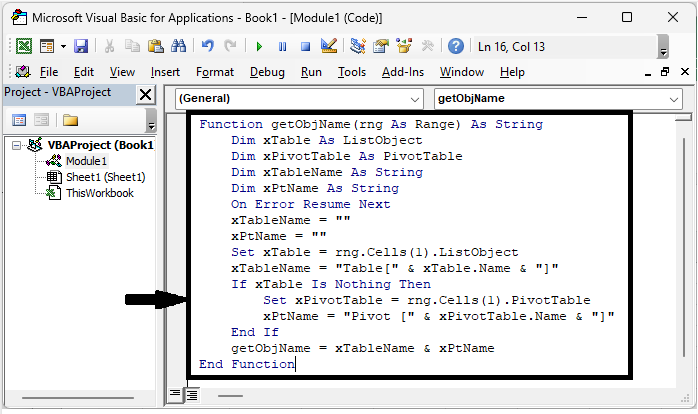Minimize the Module1 code window
This screenshot has width=698, height=414.
tap(648, 73)
